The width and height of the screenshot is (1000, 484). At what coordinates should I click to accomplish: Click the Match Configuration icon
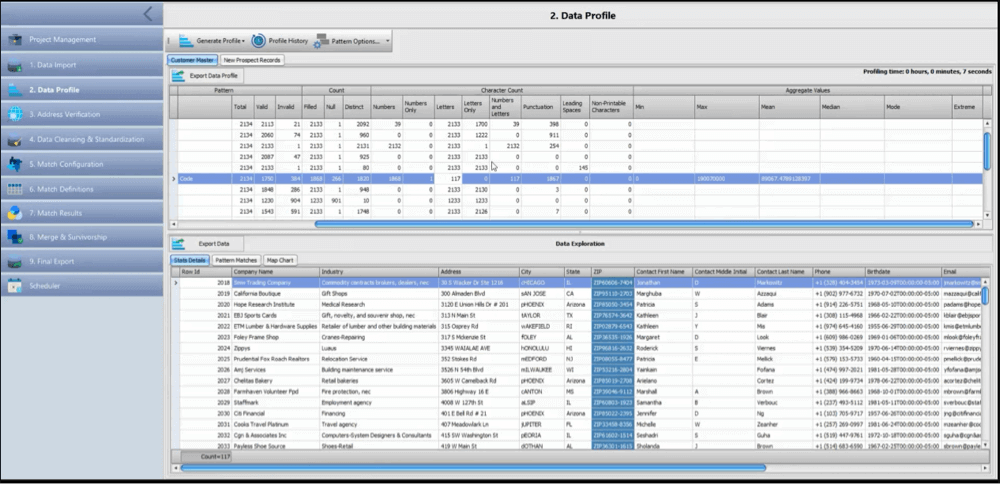pos(14,164)
